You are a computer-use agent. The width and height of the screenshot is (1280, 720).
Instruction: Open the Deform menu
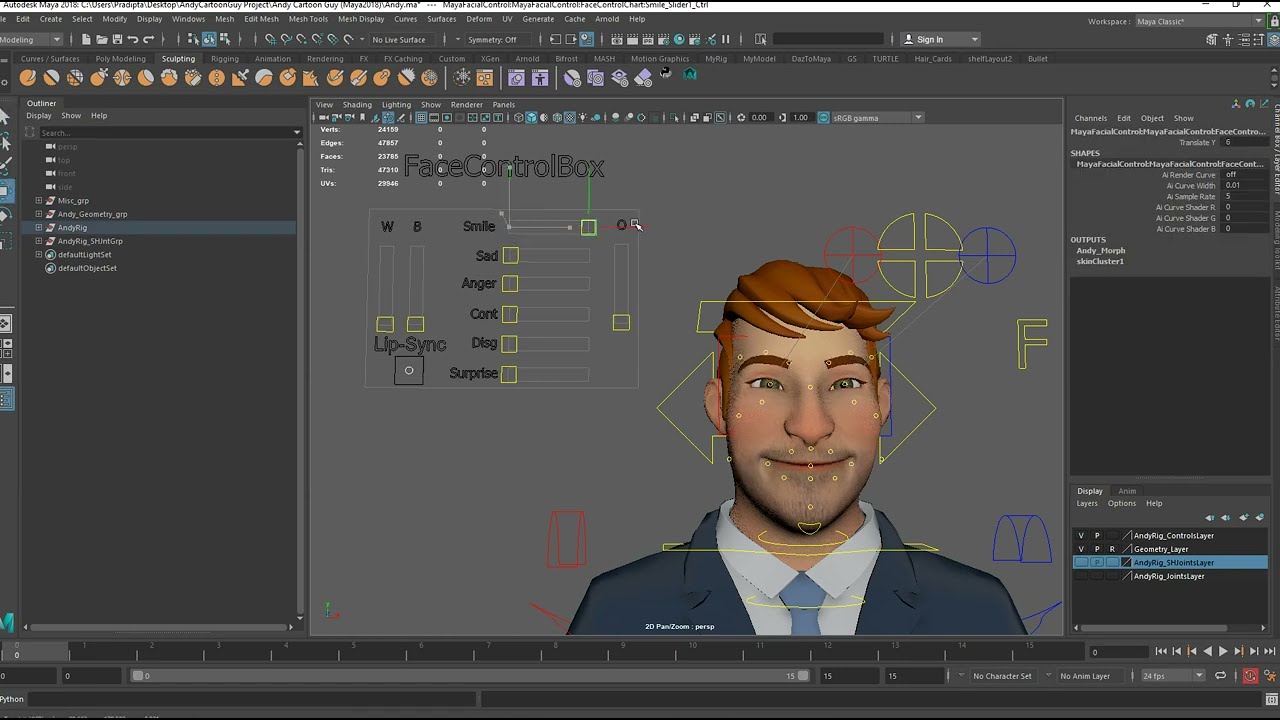click(x=479, y=19)
